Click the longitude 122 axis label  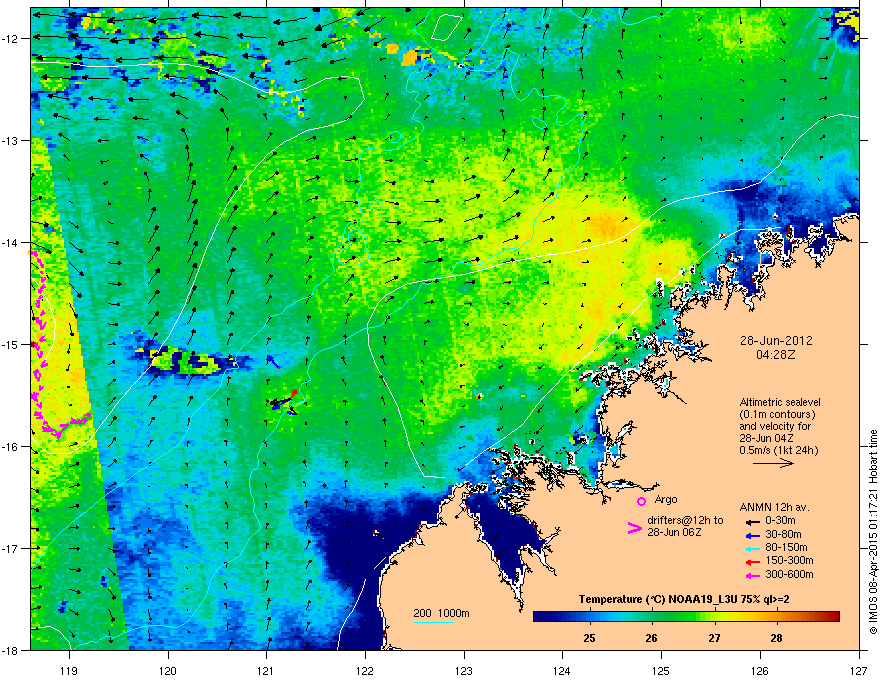[x=365, y=670]
